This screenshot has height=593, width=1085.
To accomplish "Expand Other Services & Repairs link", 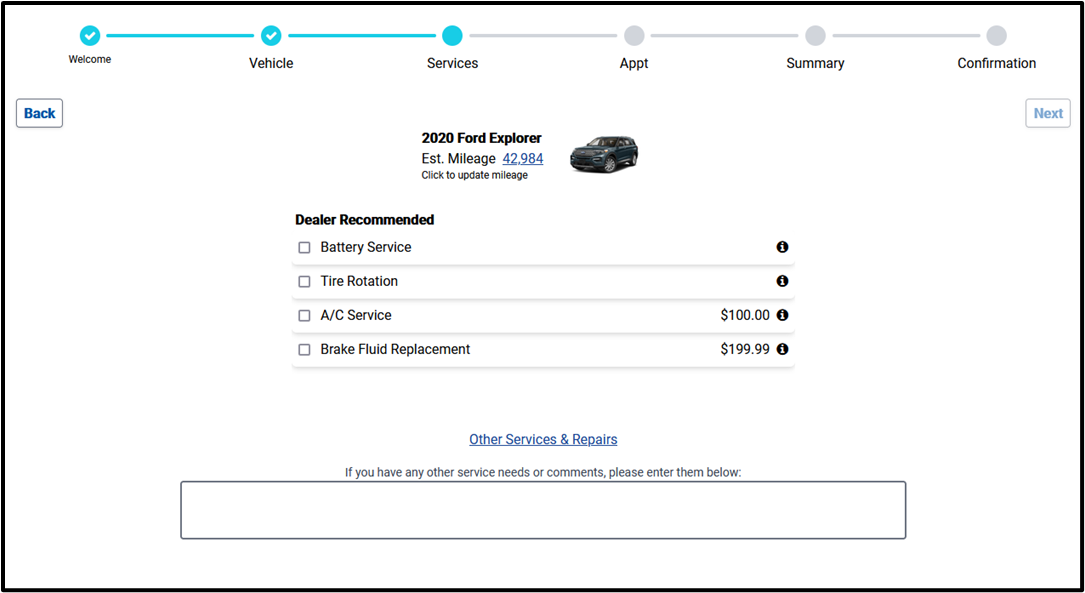I will coord(543,439).
